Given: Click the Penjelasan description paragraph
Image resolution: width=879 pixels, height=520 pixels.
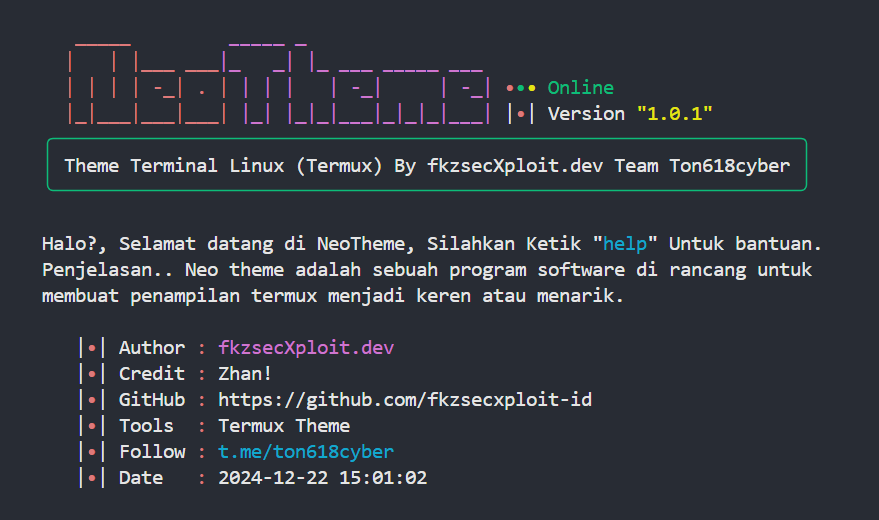Looking at the screenshot, I should (x=427, y=283).
